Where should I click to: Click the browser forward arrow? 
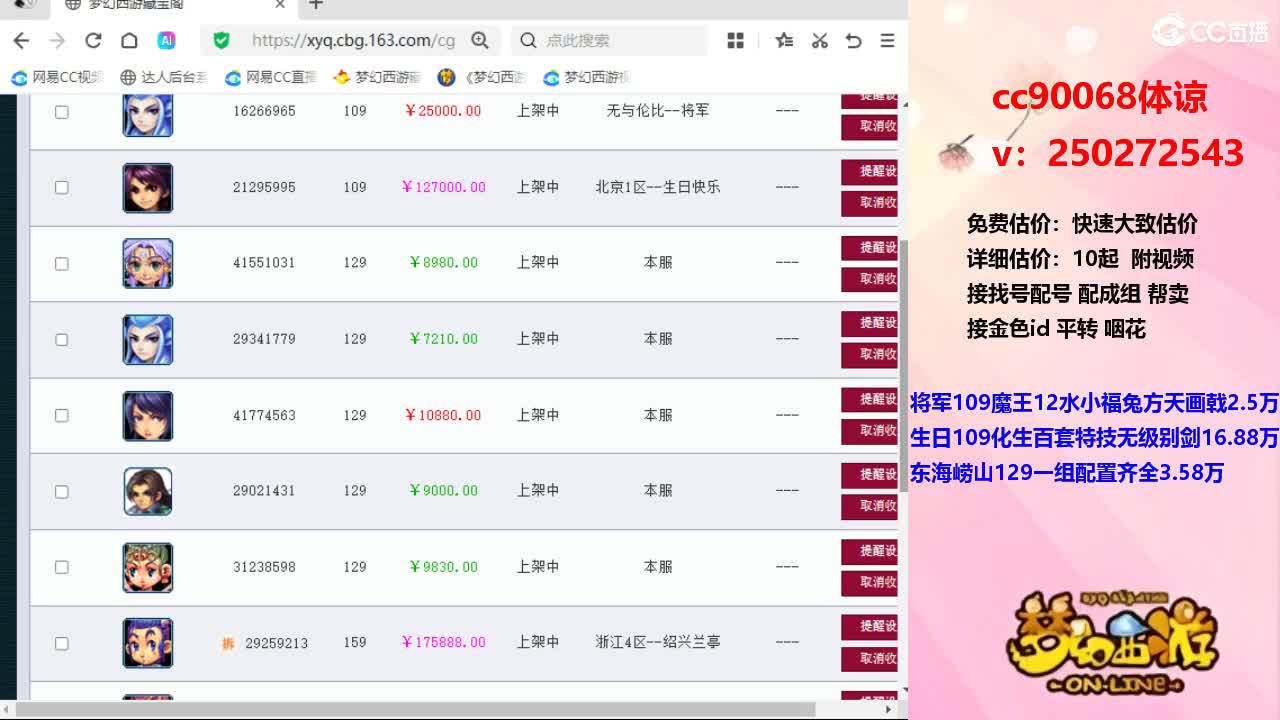[57, 40]
